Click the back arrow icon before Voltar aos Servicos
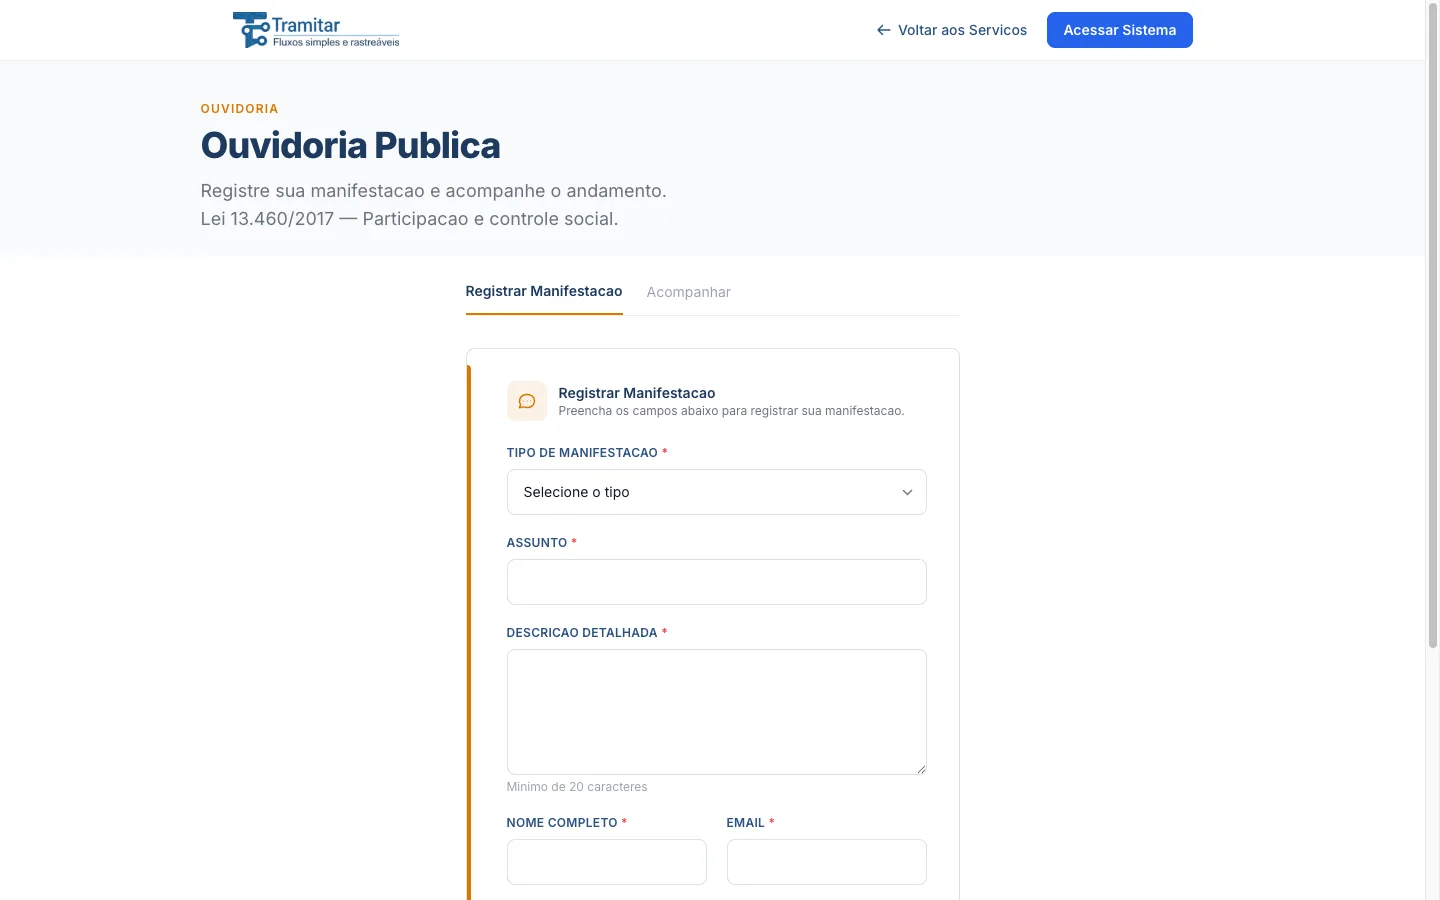Image resolution: width=1440 pixels, height=900 pixels. (x=884, y=30)
